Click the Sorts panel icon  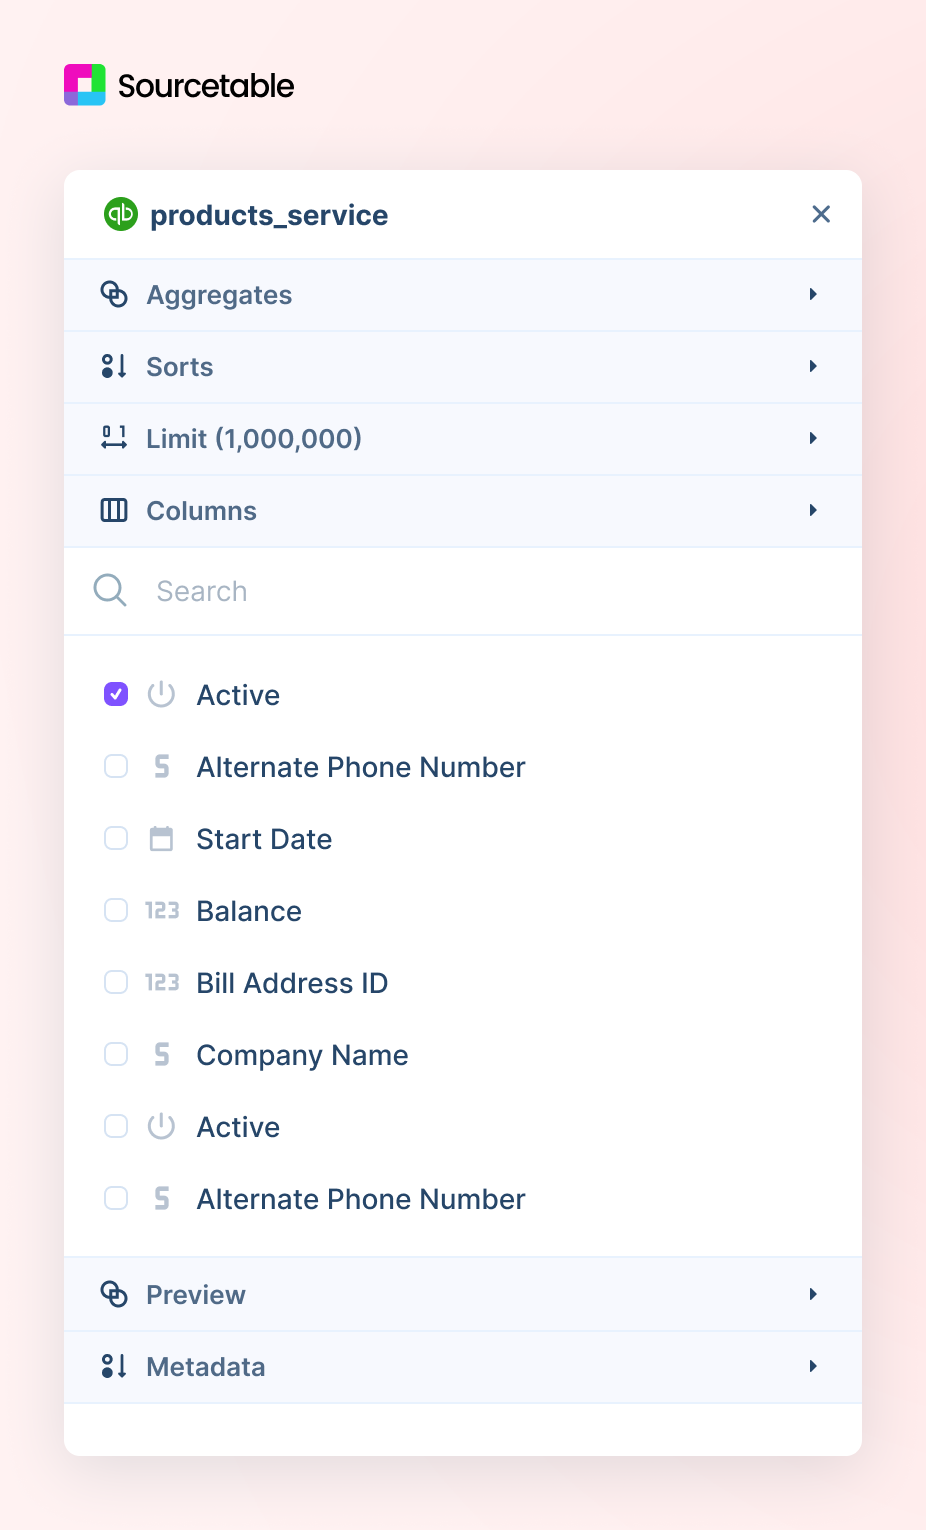tap(114, 366)
